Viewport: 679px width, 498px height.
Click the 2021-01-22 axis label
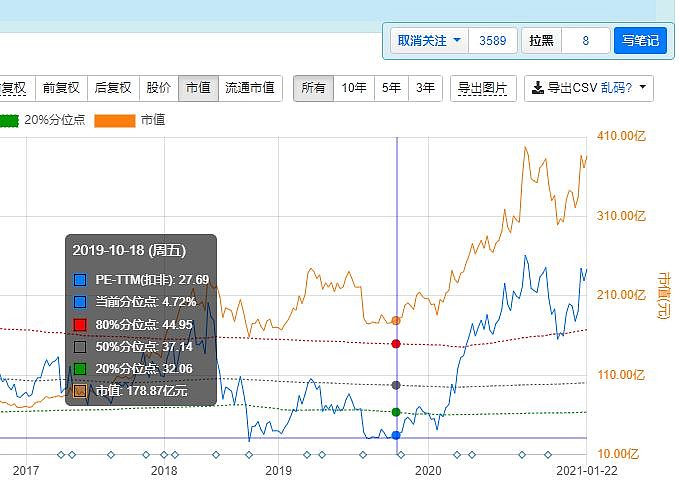[x=587, y=471]
